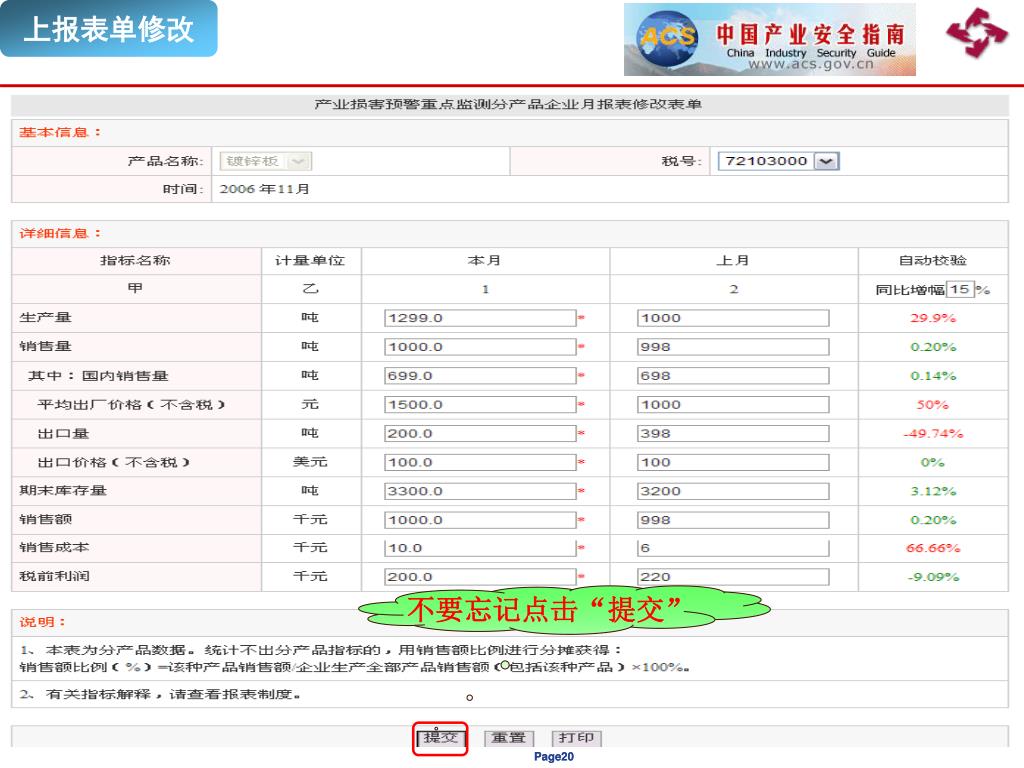Click 期末库存量 current month field
The height and width of the screenshot is (768, 1024).
(x=480, y=491)
